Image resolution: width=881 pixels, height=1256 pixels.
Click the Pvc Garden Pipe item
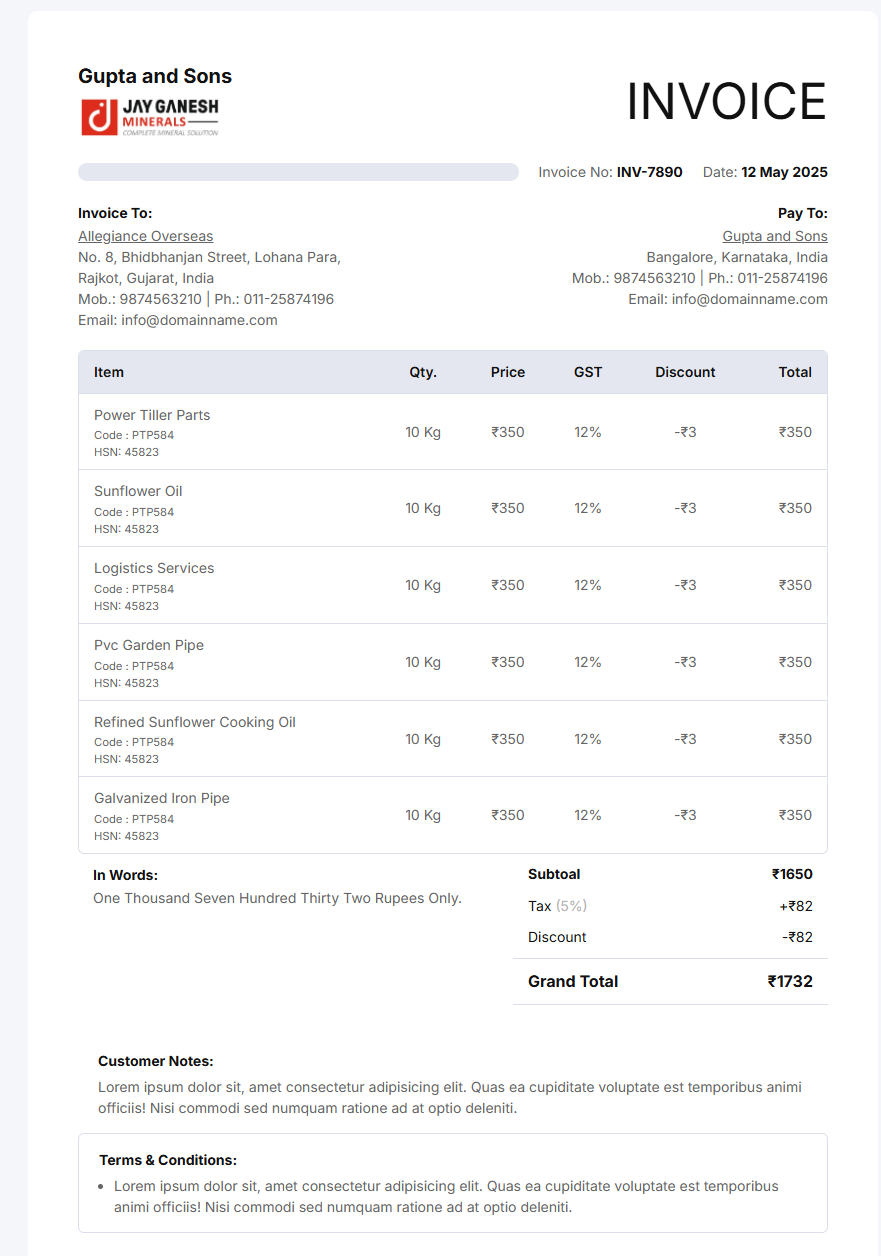[x=149, y=645]
